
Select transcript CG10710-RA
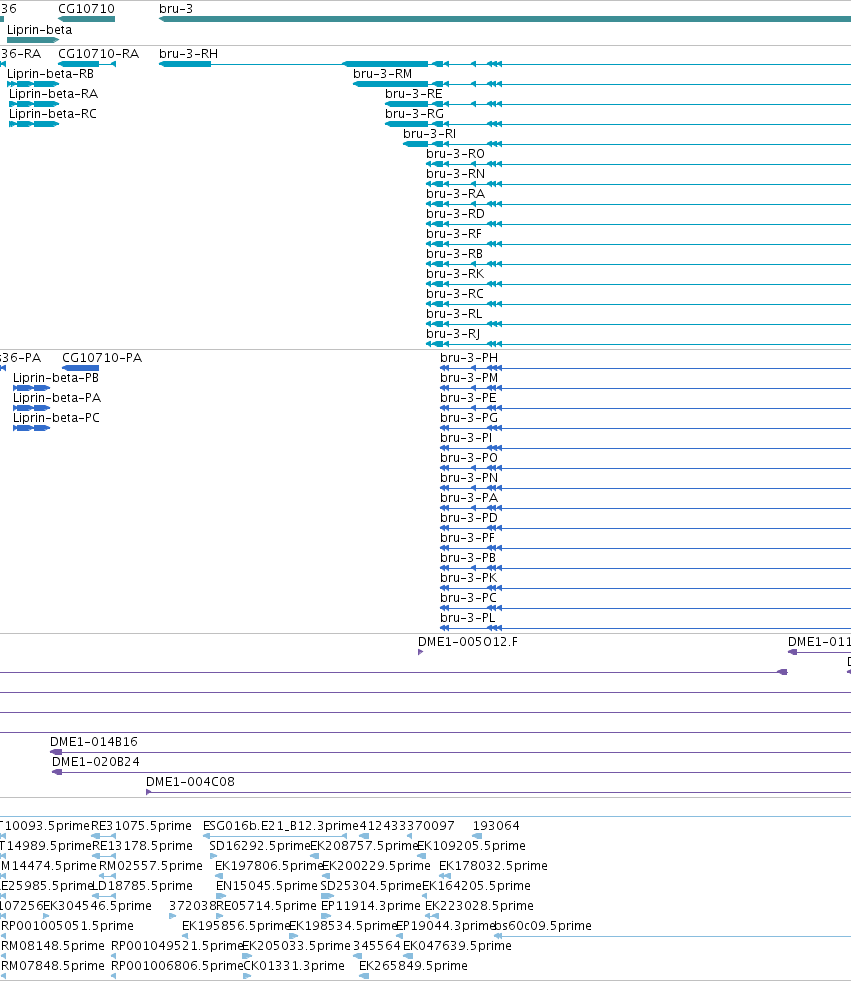tap(98, 54)
